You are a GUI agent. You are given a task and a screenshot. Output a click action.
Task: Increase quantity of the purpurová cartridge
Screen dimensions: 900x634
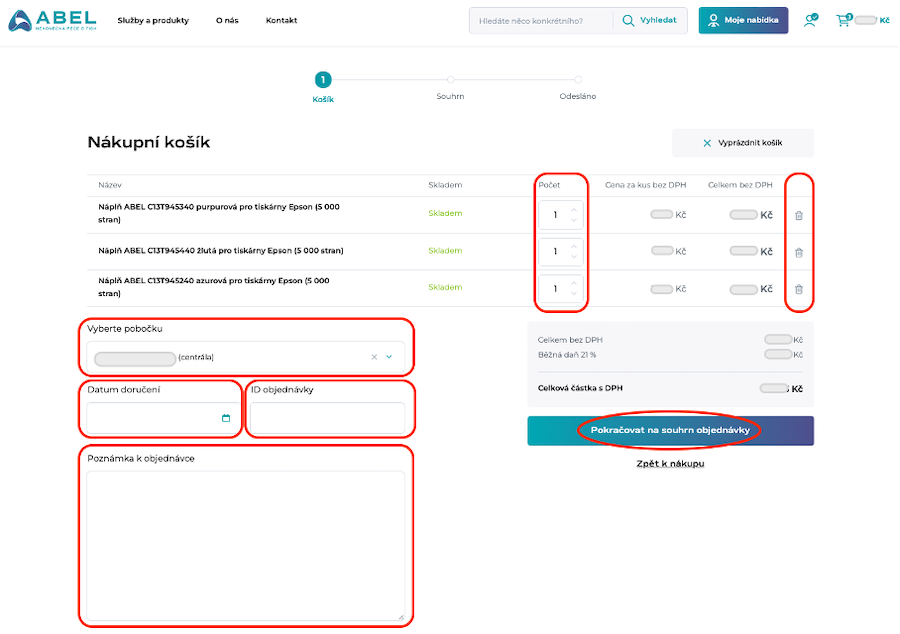click(x=574, y=210)
